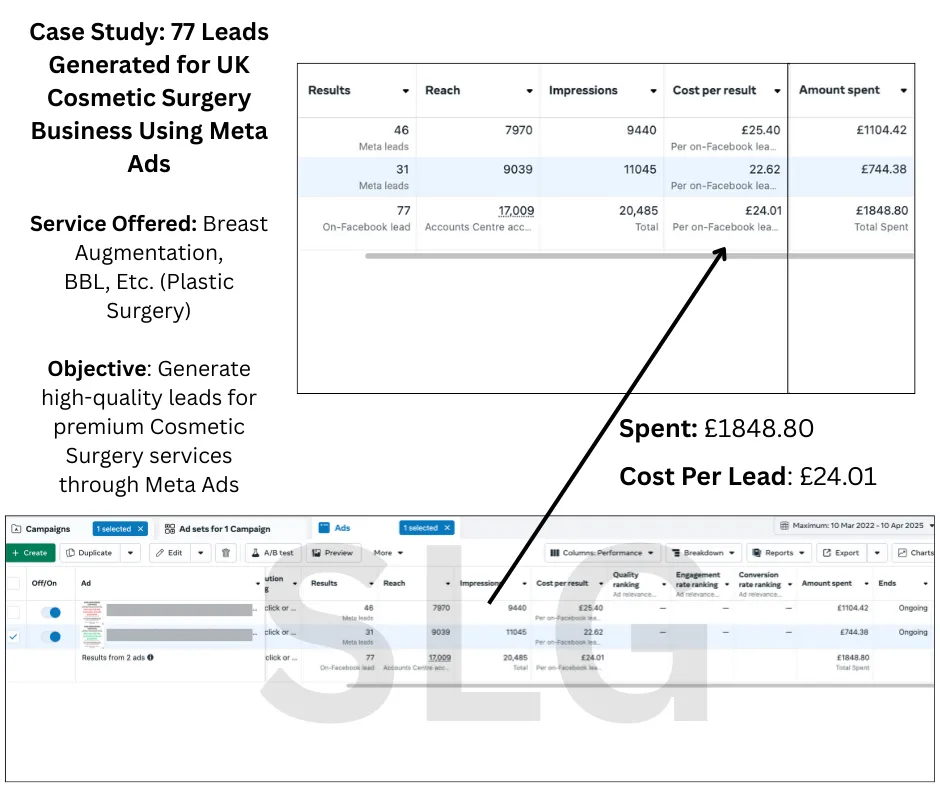Click the 11045 impressions cell in the enlarged table
Screen dimensions: 940x788
[x=640, y=170]
